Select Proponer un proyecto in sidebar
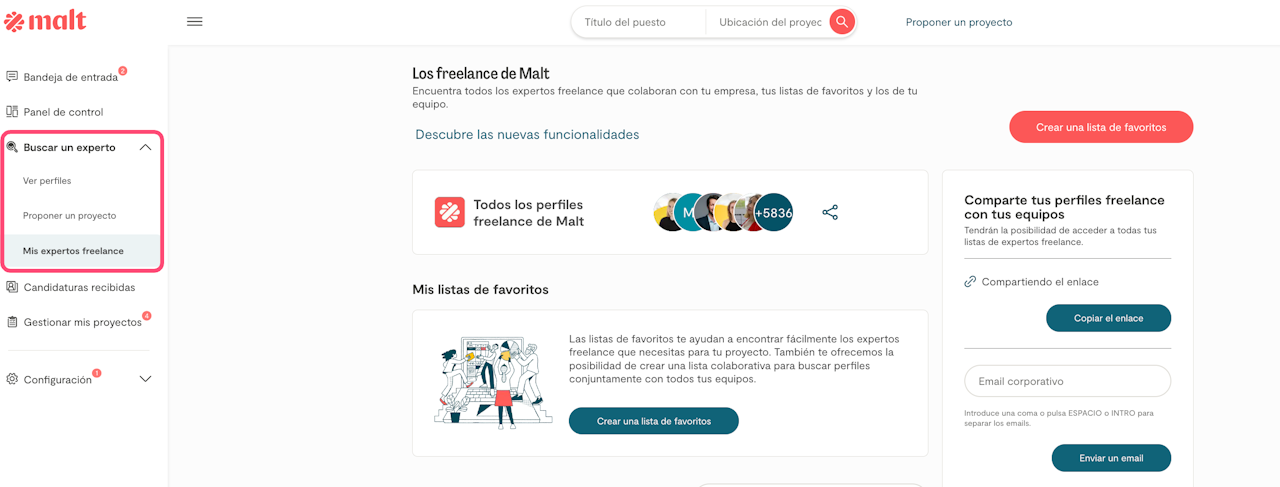 70,216
